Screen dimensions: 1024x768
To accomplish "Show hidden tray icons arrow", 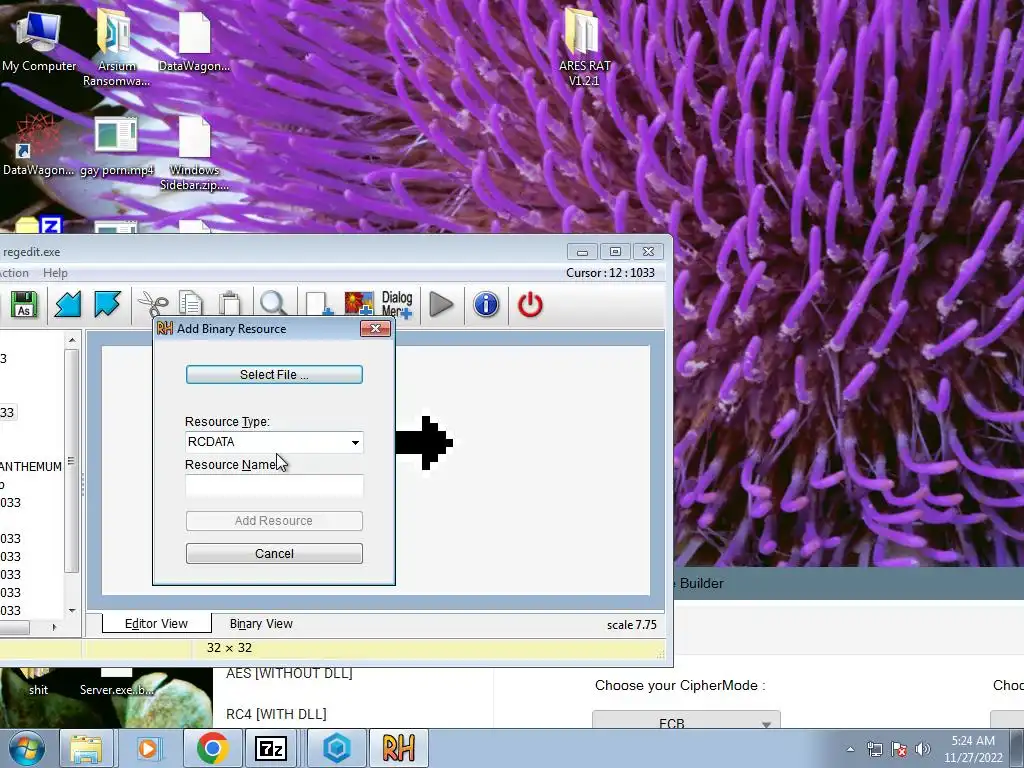I will pos(850,749).
